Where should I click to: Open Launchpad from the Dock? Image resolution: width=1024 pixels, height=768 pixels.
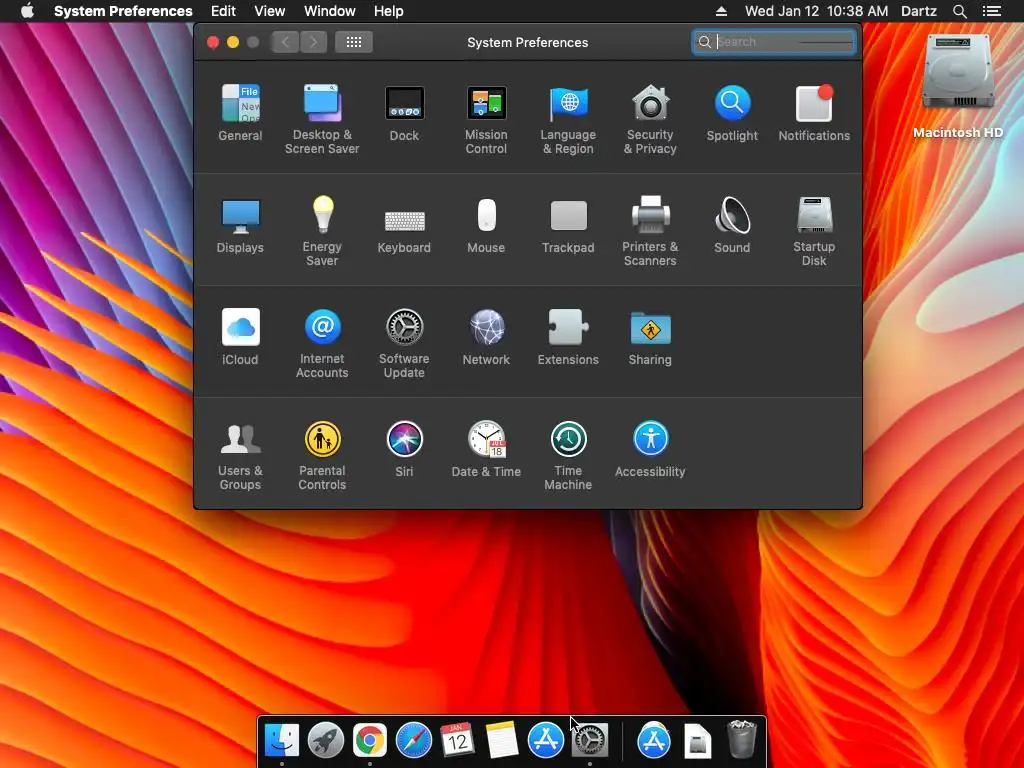pos(326,741)
